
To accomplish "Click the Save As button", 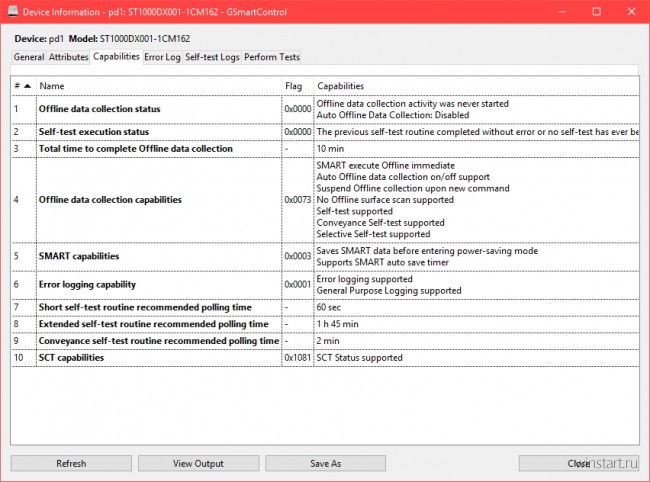I will tap(325, 464).
